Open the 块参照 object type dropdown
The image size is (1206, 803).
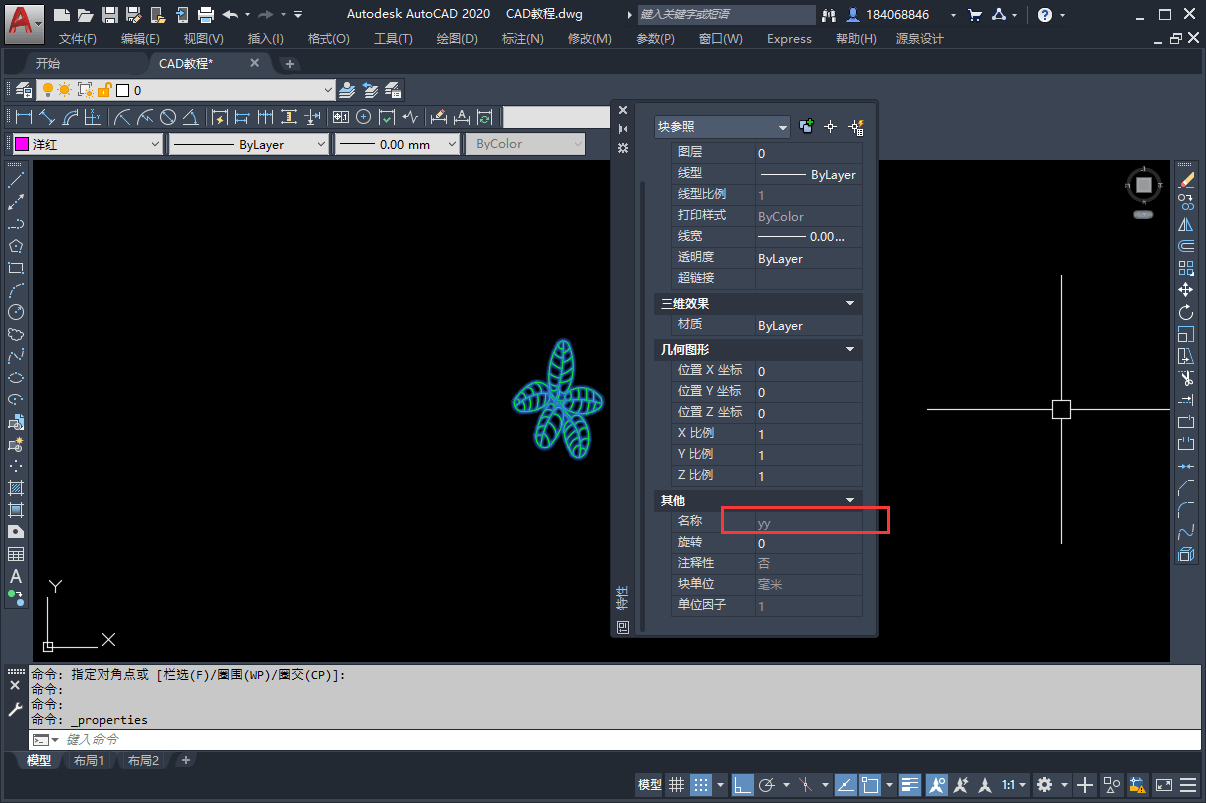[722, 127]
